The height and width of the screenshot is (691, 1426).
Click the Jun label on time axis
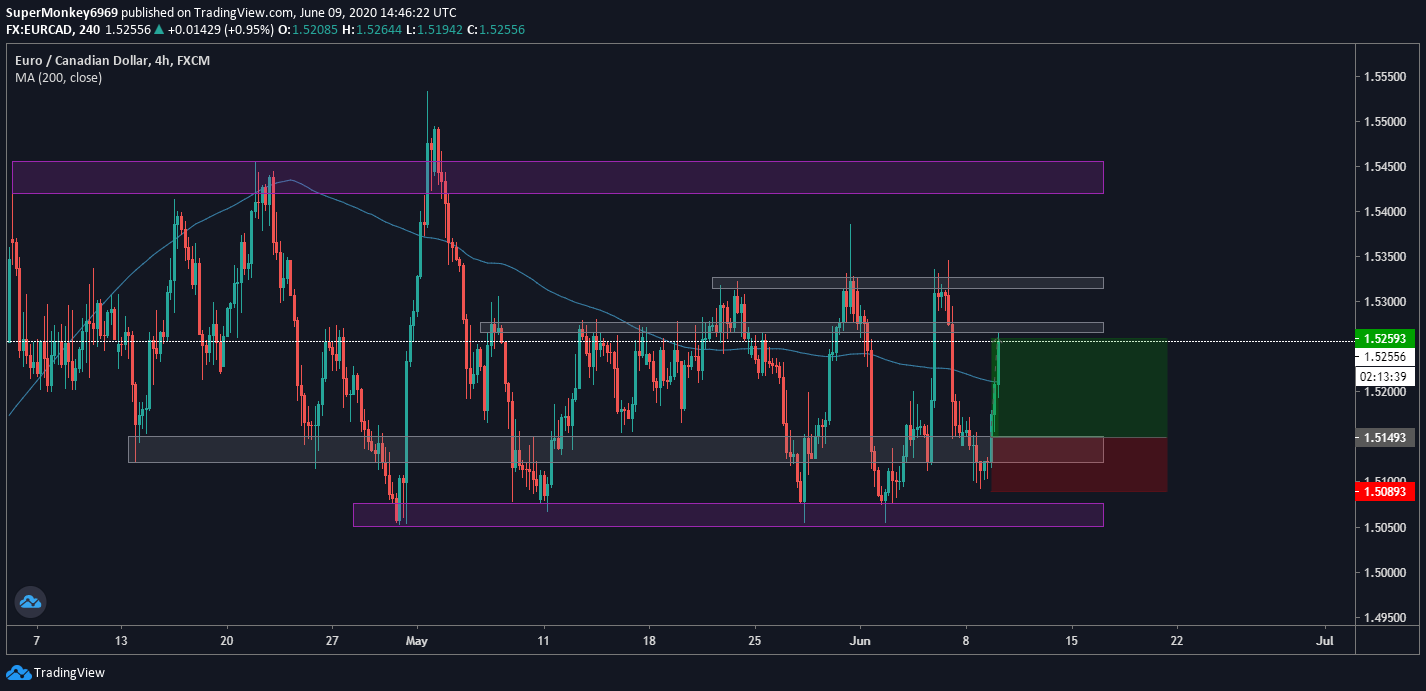(x=860, y=640)
